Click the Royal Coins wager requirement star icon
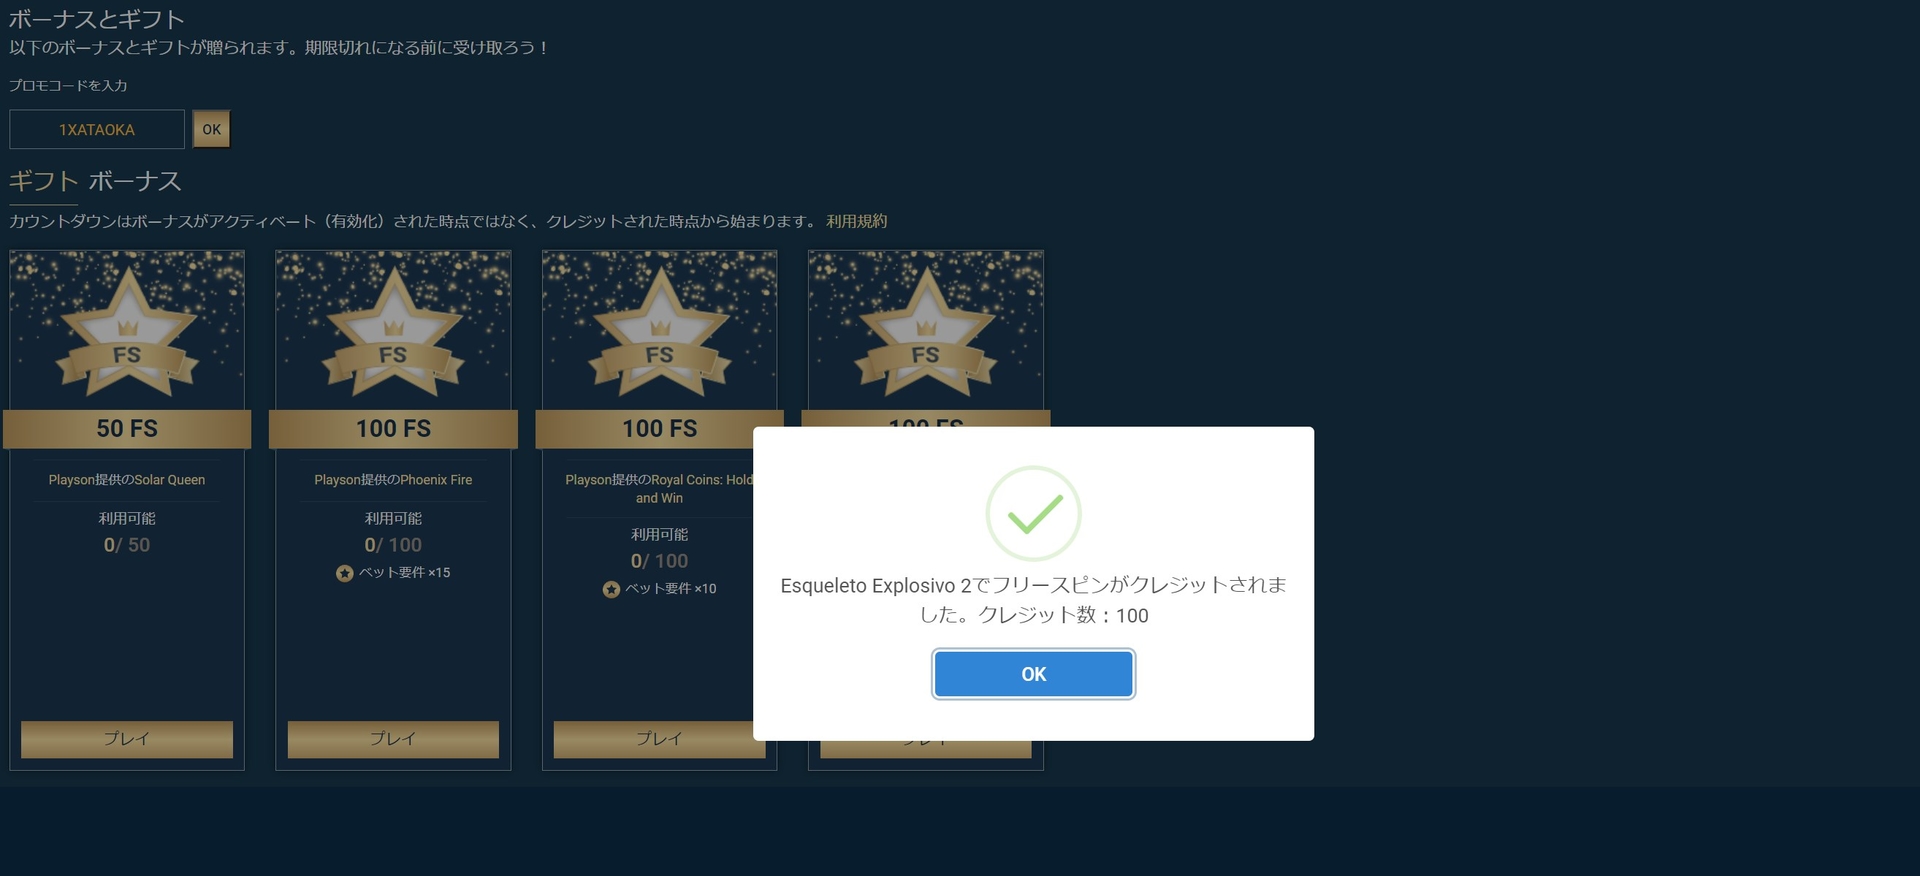Image resolution: width=1920 pixels, height=876 pixels. point(611,589)
